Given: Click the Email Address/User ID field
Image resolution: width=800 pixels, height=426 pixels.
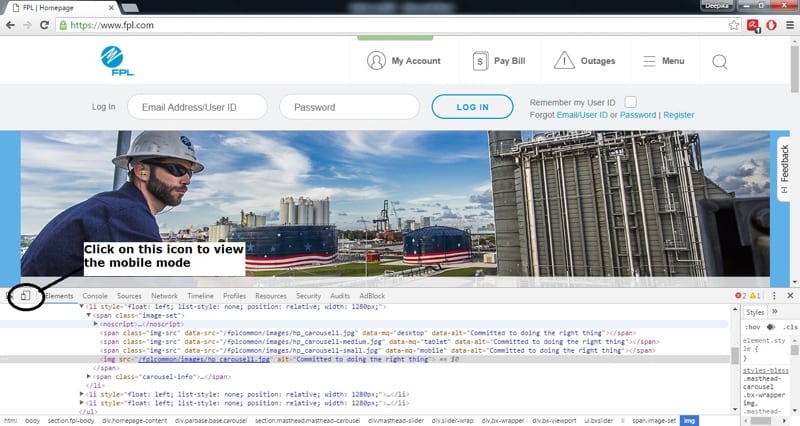Looking at the screenshot, I should coord(197,107).
